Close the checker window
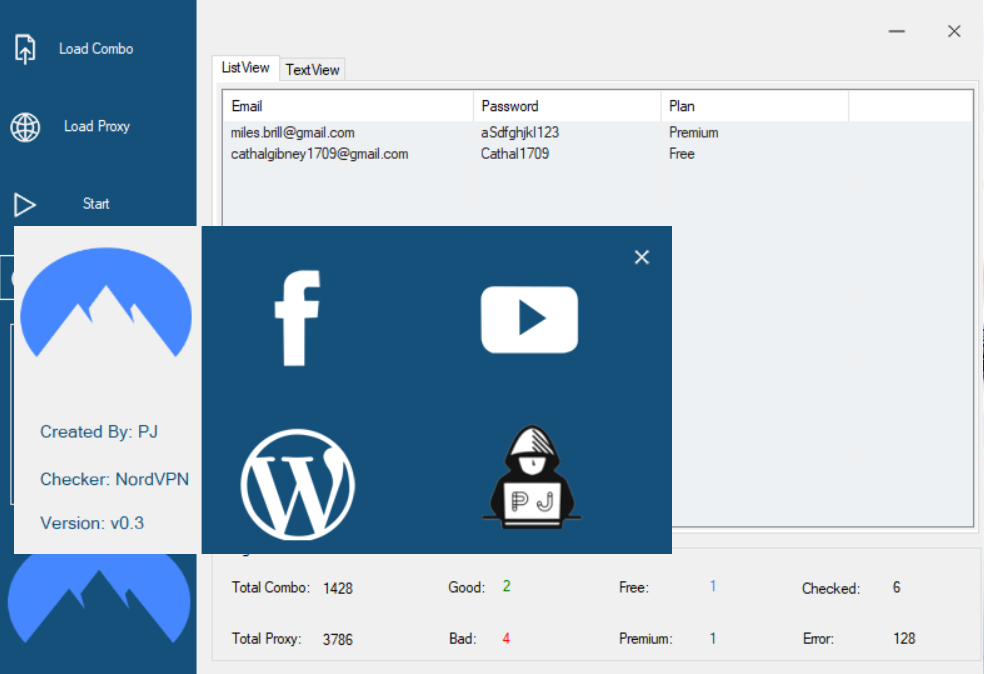Screen dimensions: 984x674 point(954,31)
